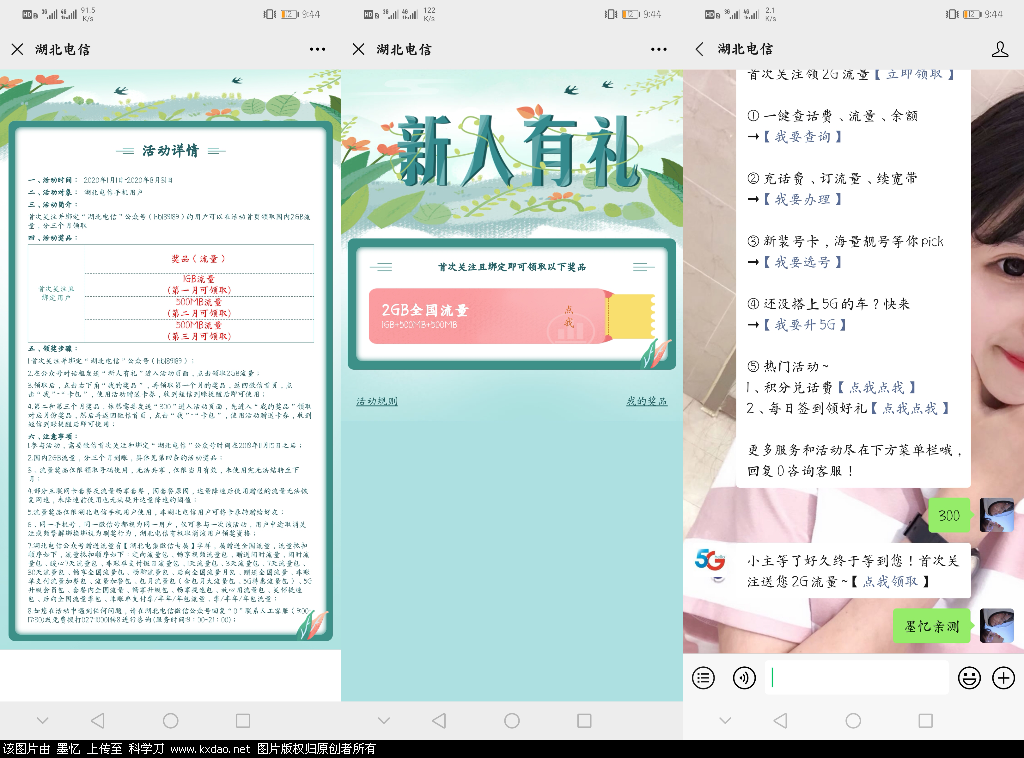Viewport: 1024px width, 758px height.
Task: Switch to voice input in chat
Action: tap(744, 678)
